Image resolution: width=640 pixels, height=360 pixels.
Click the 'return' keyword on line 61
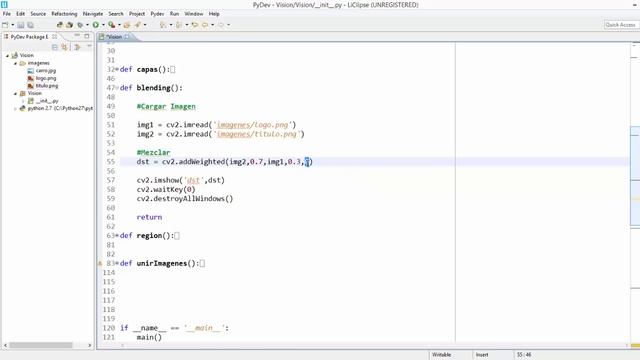pyautogui.click(x=149, y=217)
